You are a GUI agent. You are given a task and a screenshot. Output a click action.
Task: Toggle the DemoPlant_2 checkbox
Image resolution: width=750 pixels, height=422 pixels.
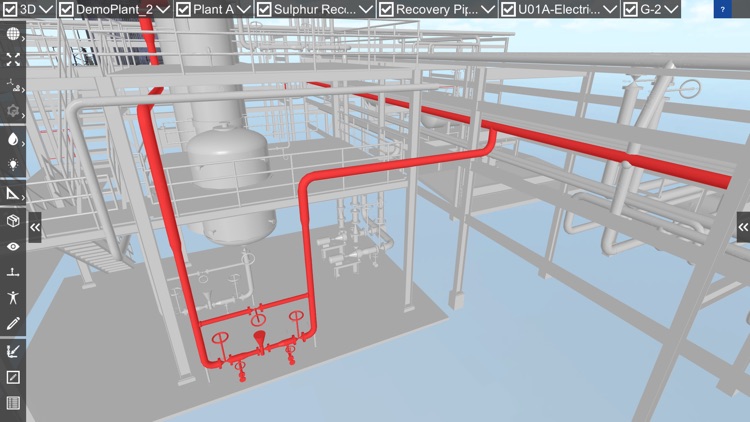click(66, 9)
